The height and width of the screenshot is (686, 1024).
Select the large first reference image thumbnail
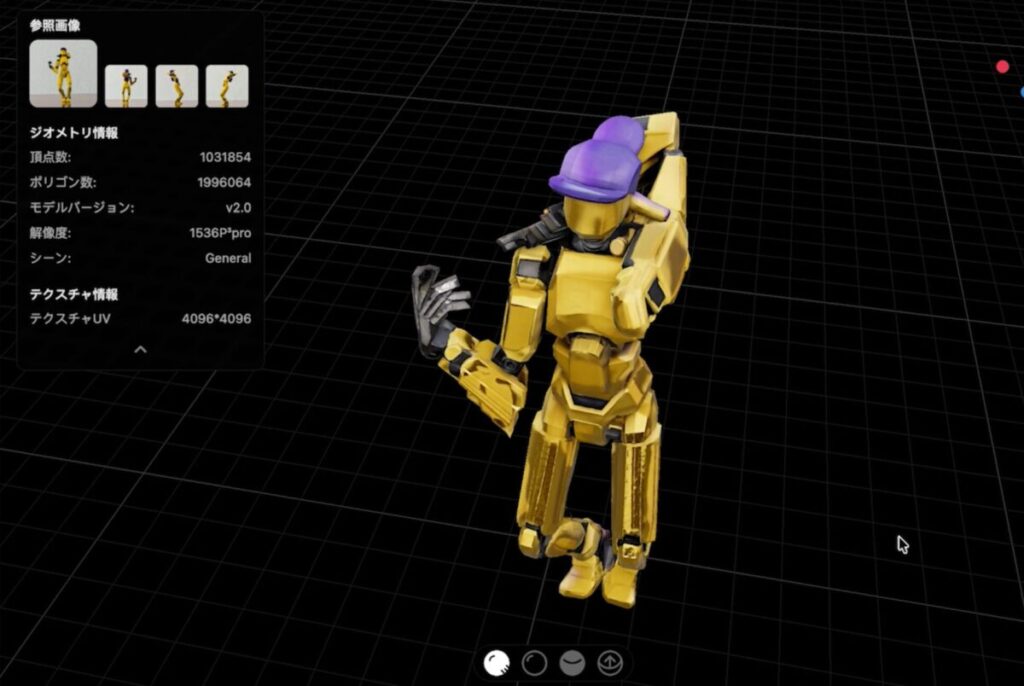coord(63,73)
